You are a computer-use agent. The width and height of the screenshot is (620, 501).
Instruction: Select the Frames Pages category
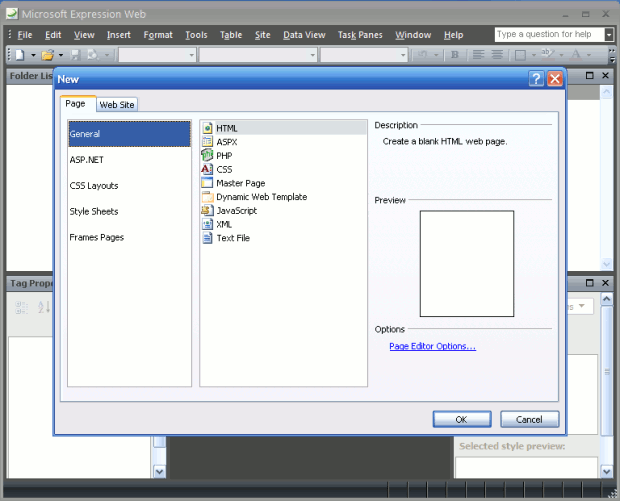129,237
